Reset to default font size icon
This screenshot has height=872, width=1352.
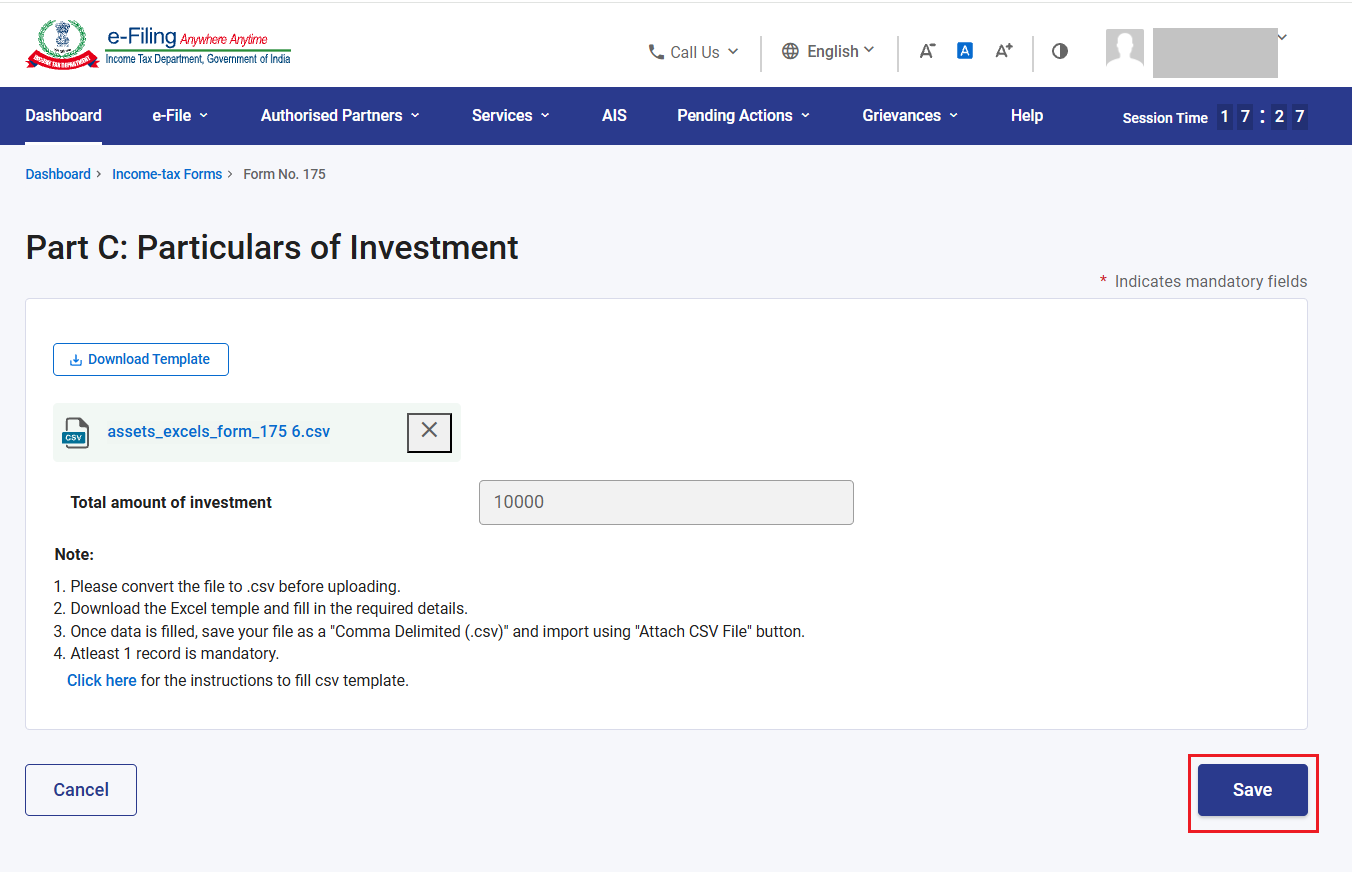pyautogui.click(x=965, y=50)
